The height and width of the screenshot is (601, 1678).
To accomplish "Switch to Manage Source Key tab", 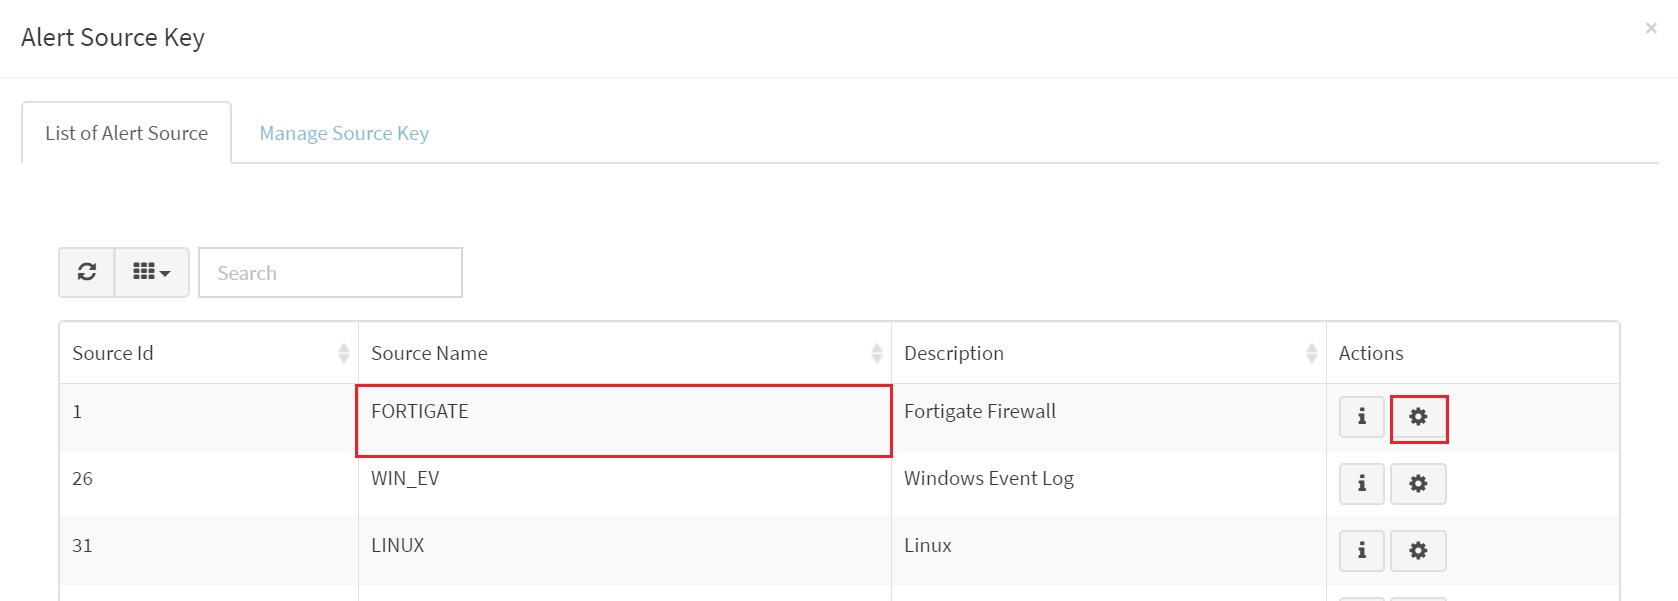I will click(x=344, y=133).
